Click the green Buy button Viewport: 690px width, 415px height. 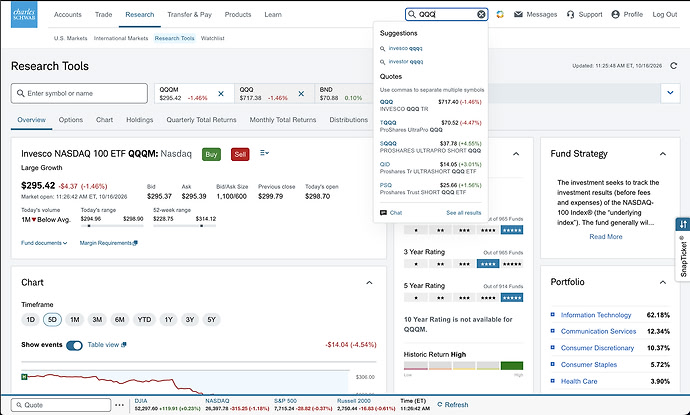(x=211, y=154)
